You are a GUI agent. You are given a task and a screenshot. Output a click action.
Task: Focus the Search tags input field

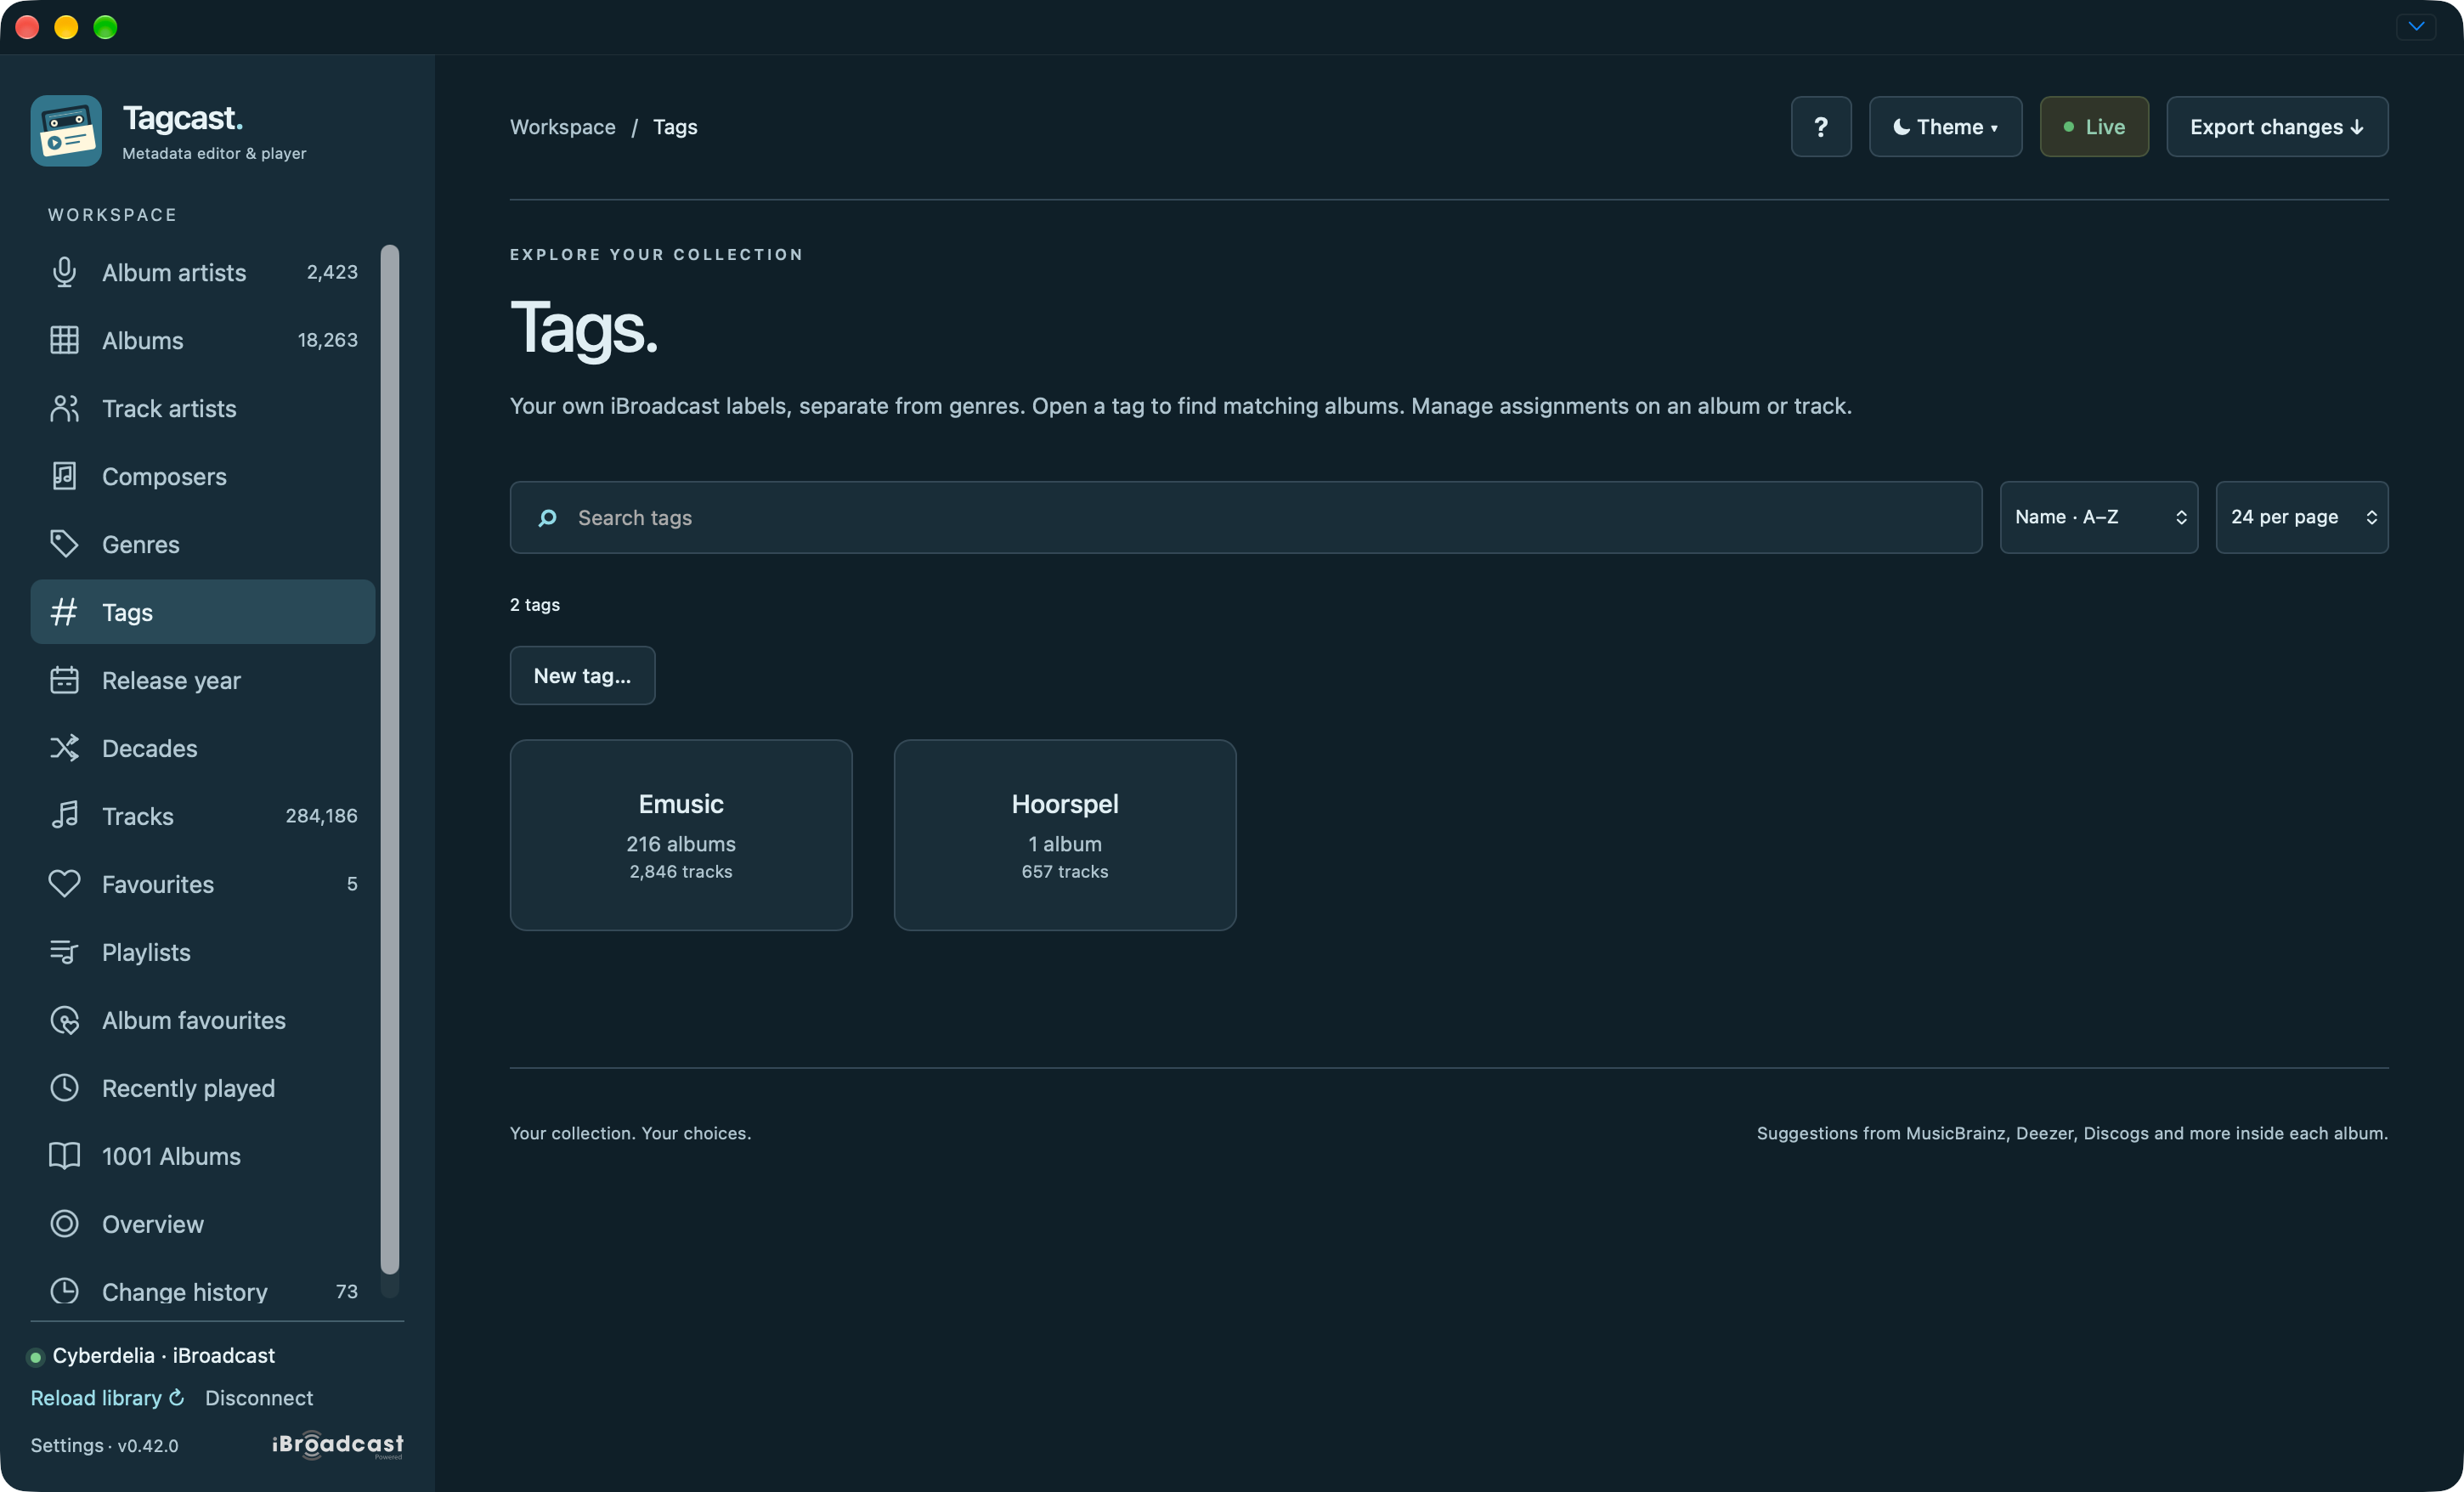coord(1246,517)
